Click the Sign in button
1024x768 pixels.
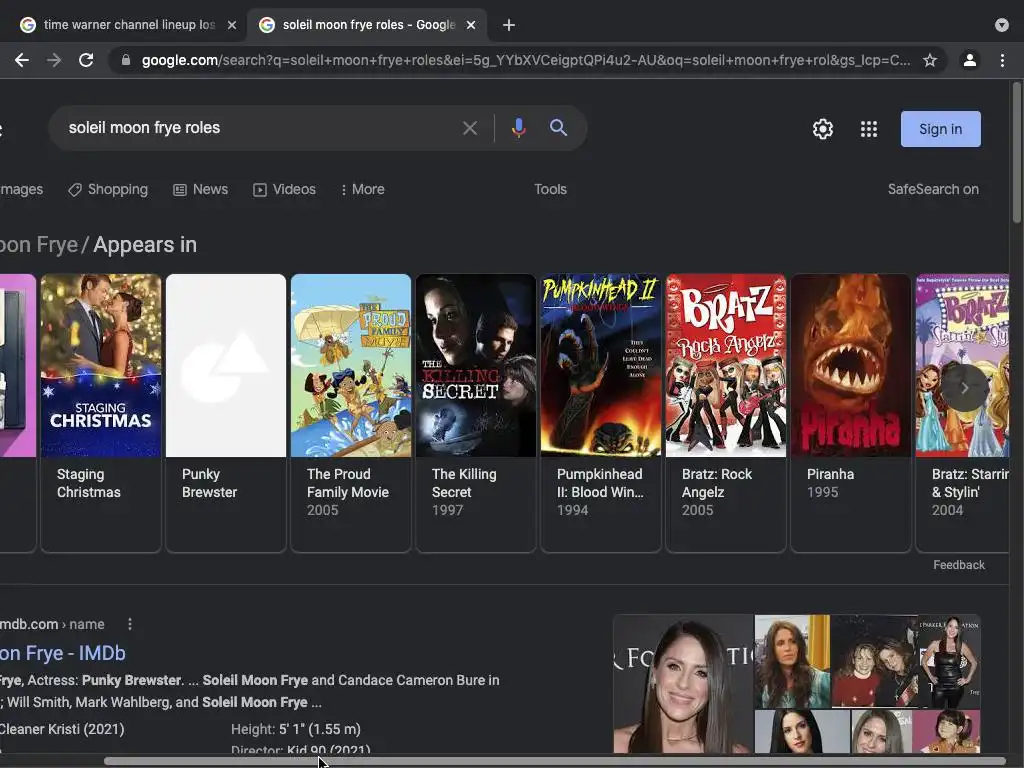(940, 129)
